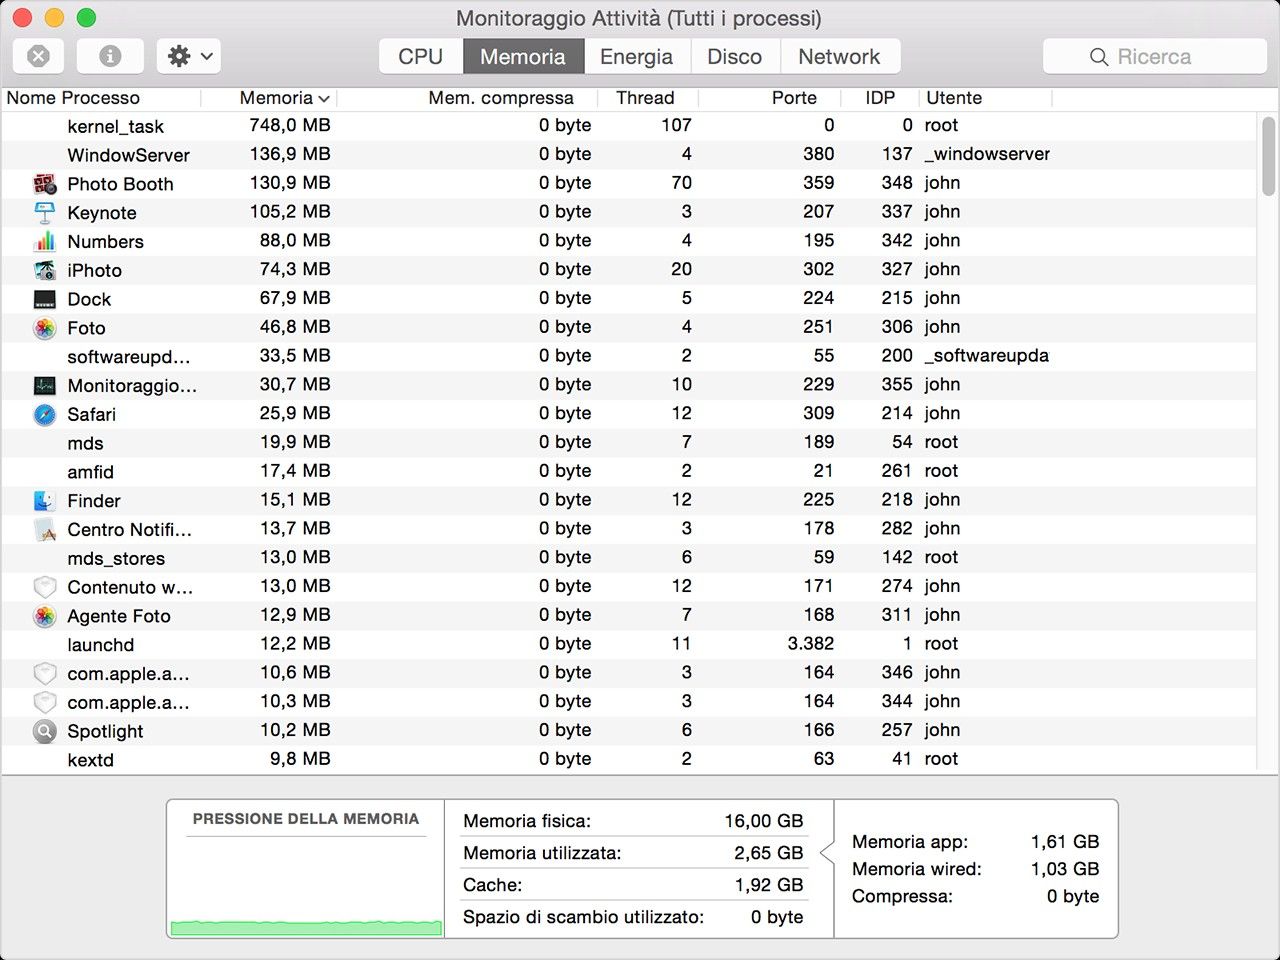Select the amfid process row
The width and height of the screenshot is (1280, 960).
(630, 472)
